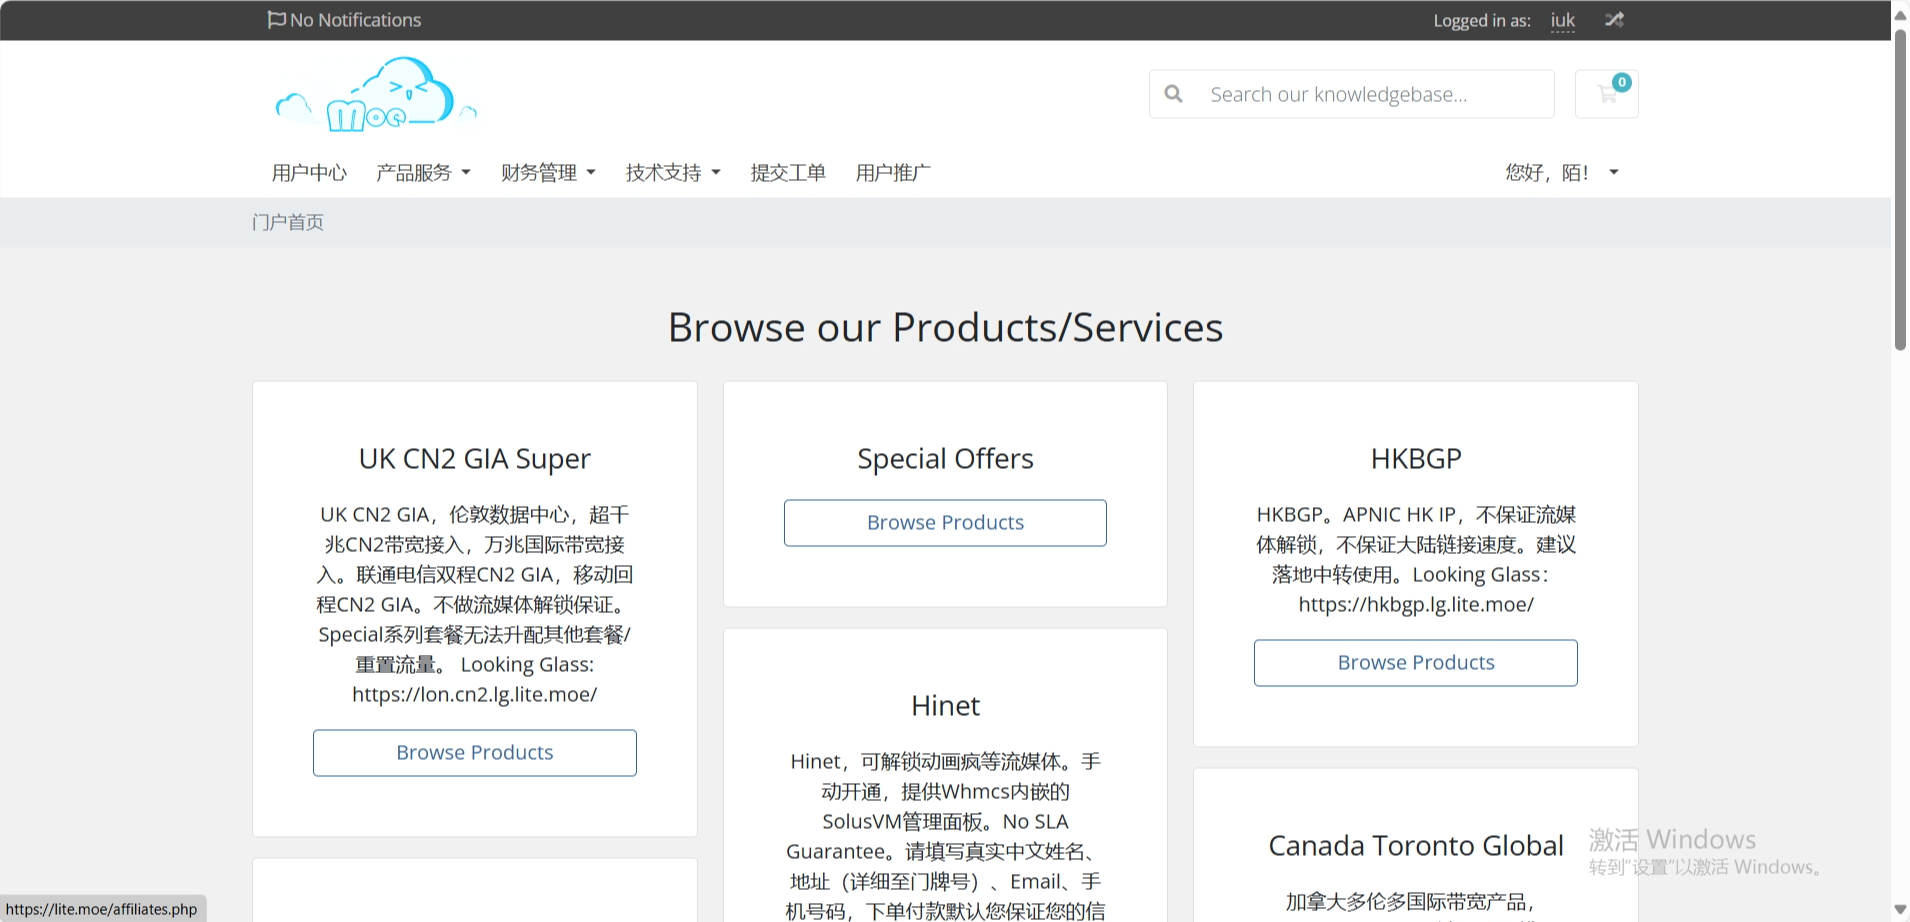1910x922 pixels.
Task: Browse products under UK CN2 GIA Super
Action: (x=475, y=753)
